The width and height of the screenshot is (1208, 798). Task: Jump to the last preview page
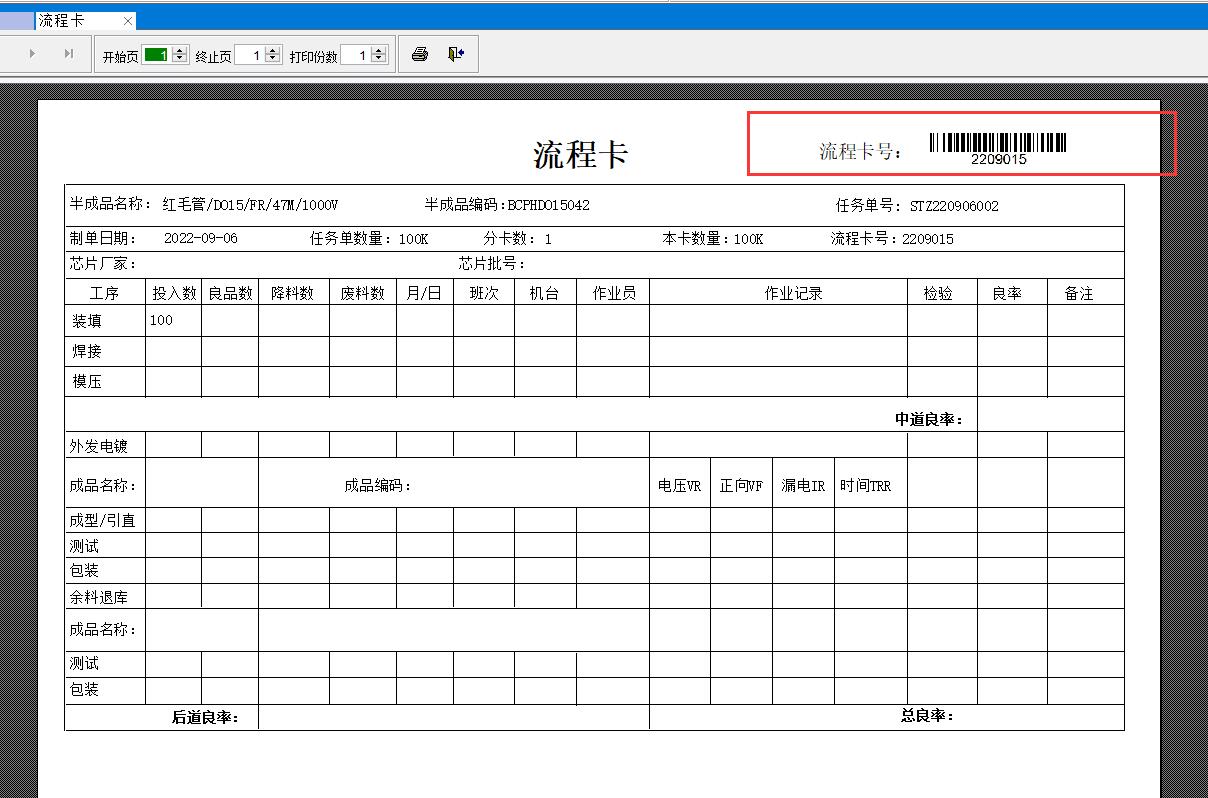tap(68, 54)
